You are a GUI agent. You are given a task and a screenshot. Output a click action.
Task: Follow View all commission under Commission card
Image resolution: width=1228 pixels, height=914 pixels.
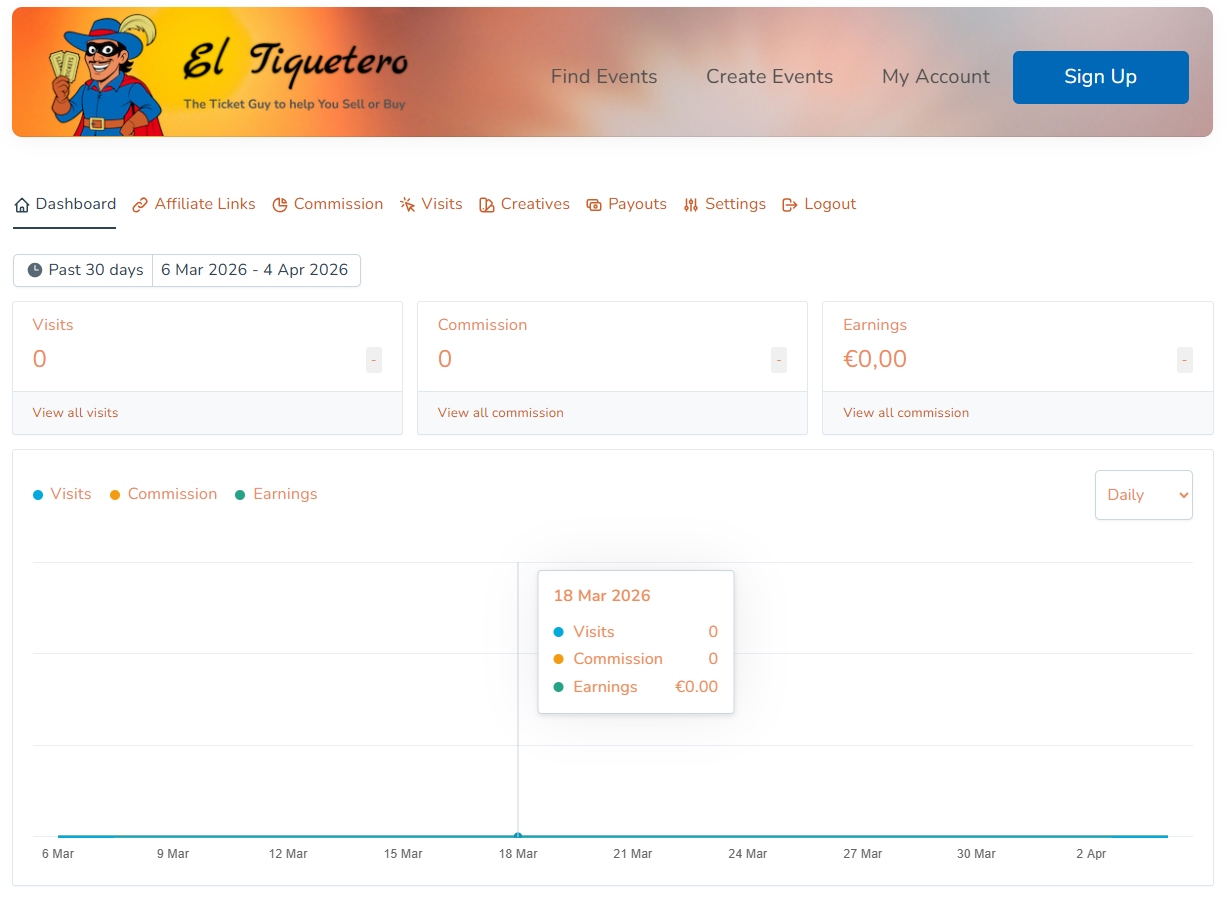point(501,413)
